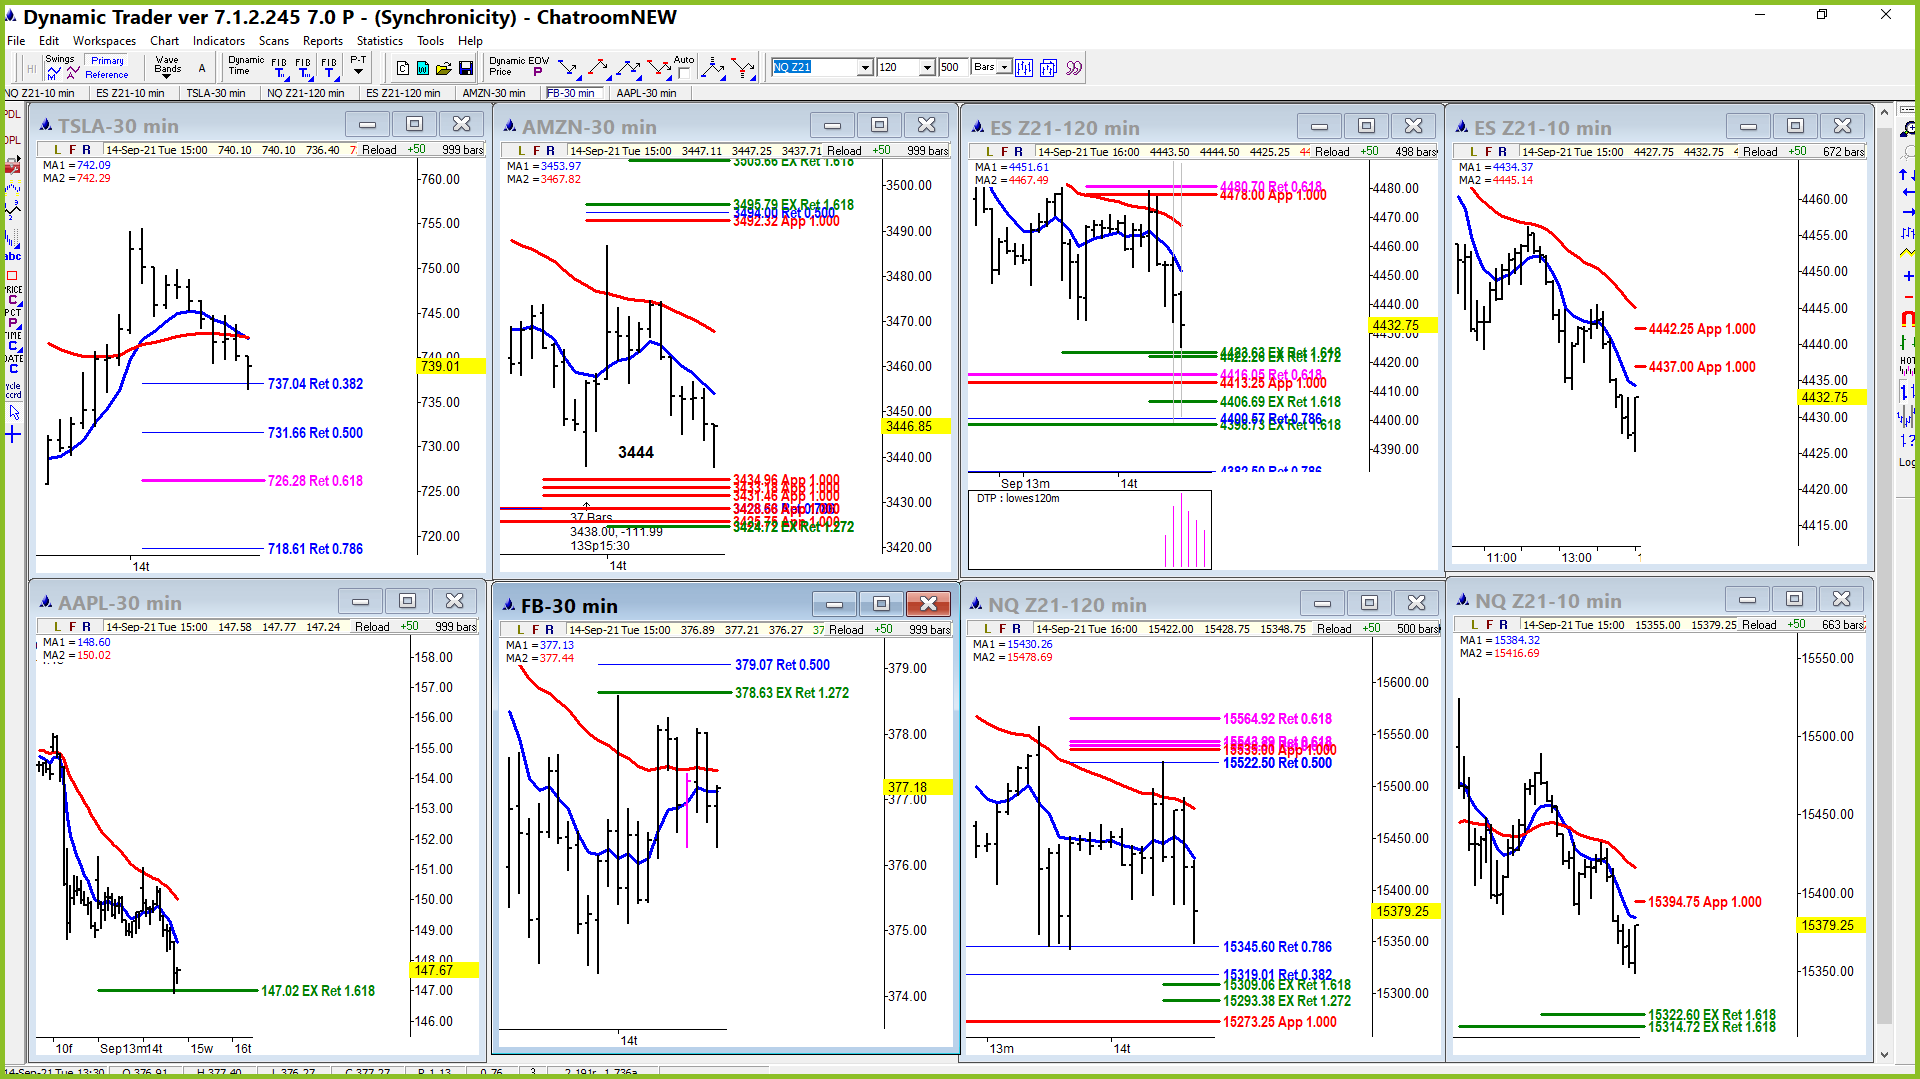
Task: Click the Swings M icon
Action: 54,72
